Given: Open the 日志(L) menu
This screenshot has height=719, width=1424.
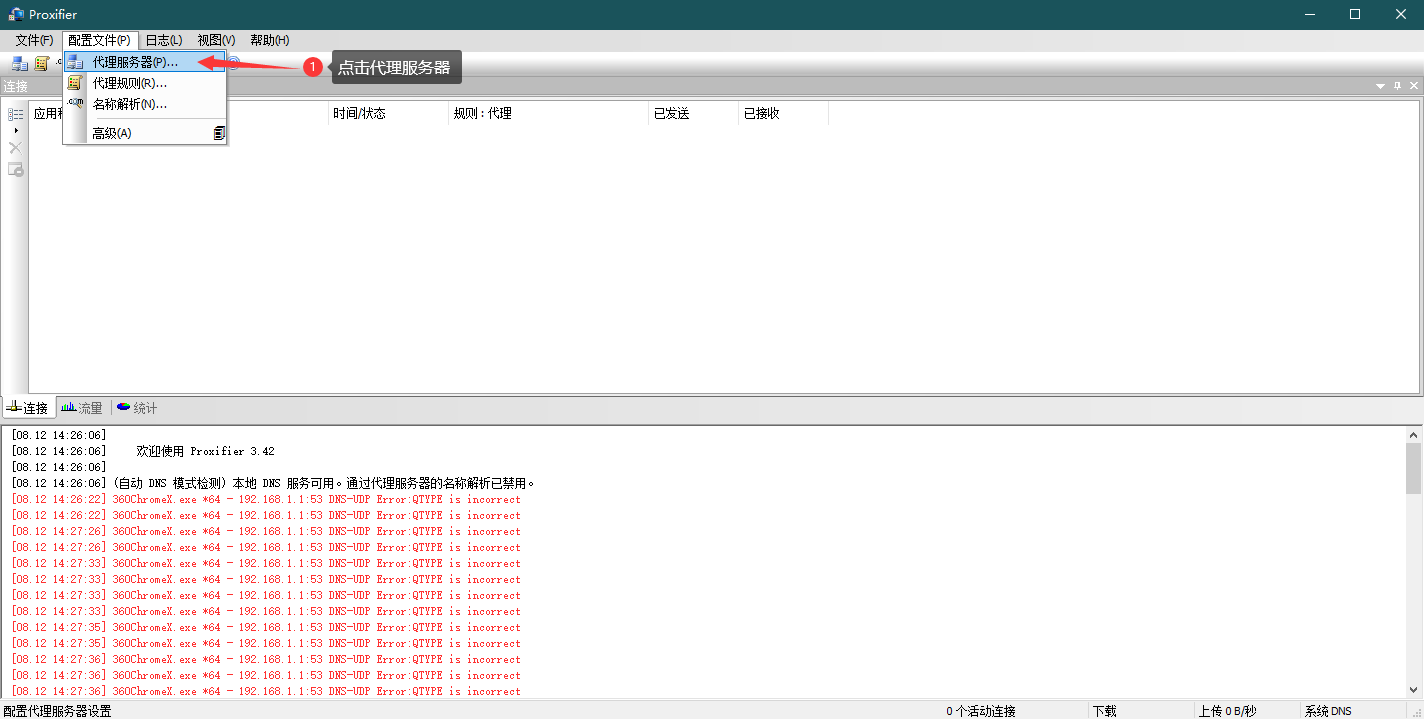Looking at the screenshot, I should pyautogui.click(x=164, y=40).
